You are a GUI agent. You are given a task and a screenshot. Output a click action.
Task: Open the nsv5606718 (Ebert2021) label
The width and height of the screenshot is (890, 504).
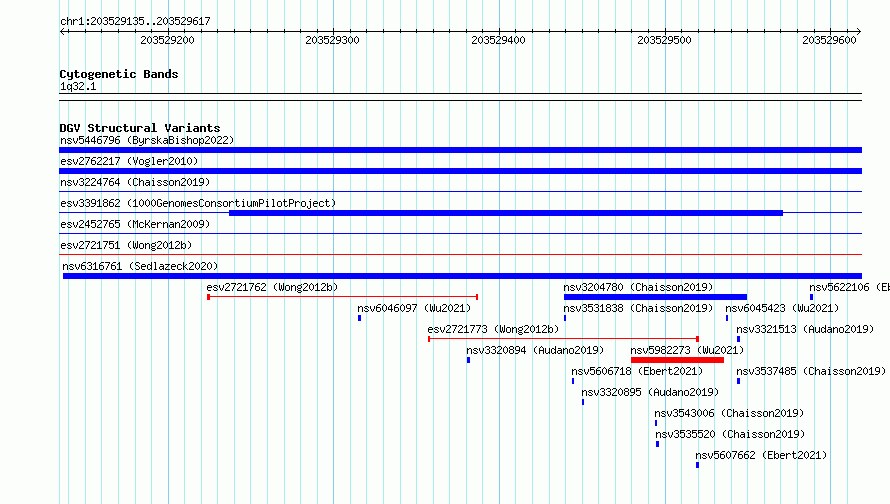coord(637,371)
